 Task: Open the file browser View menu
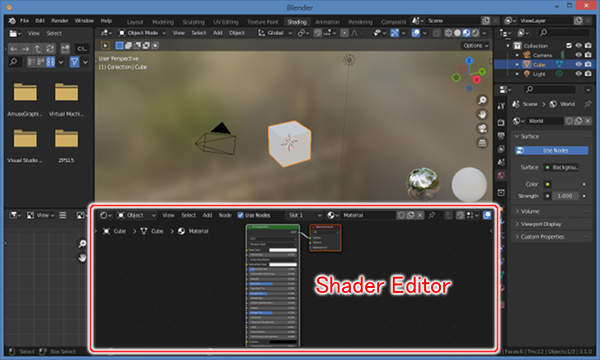click(x=34, y=33)
